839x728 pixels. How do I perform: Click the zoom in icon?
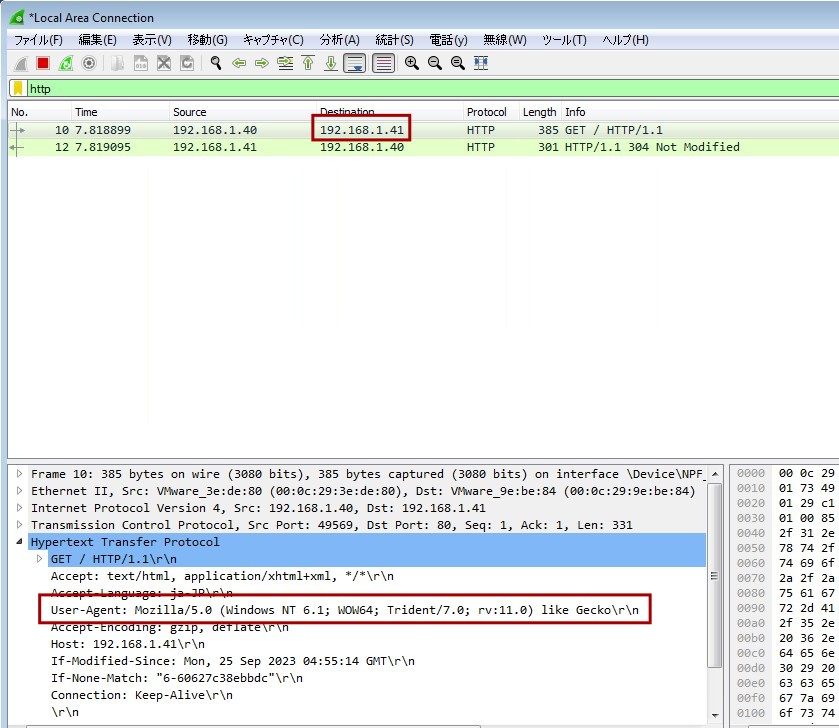411,63
